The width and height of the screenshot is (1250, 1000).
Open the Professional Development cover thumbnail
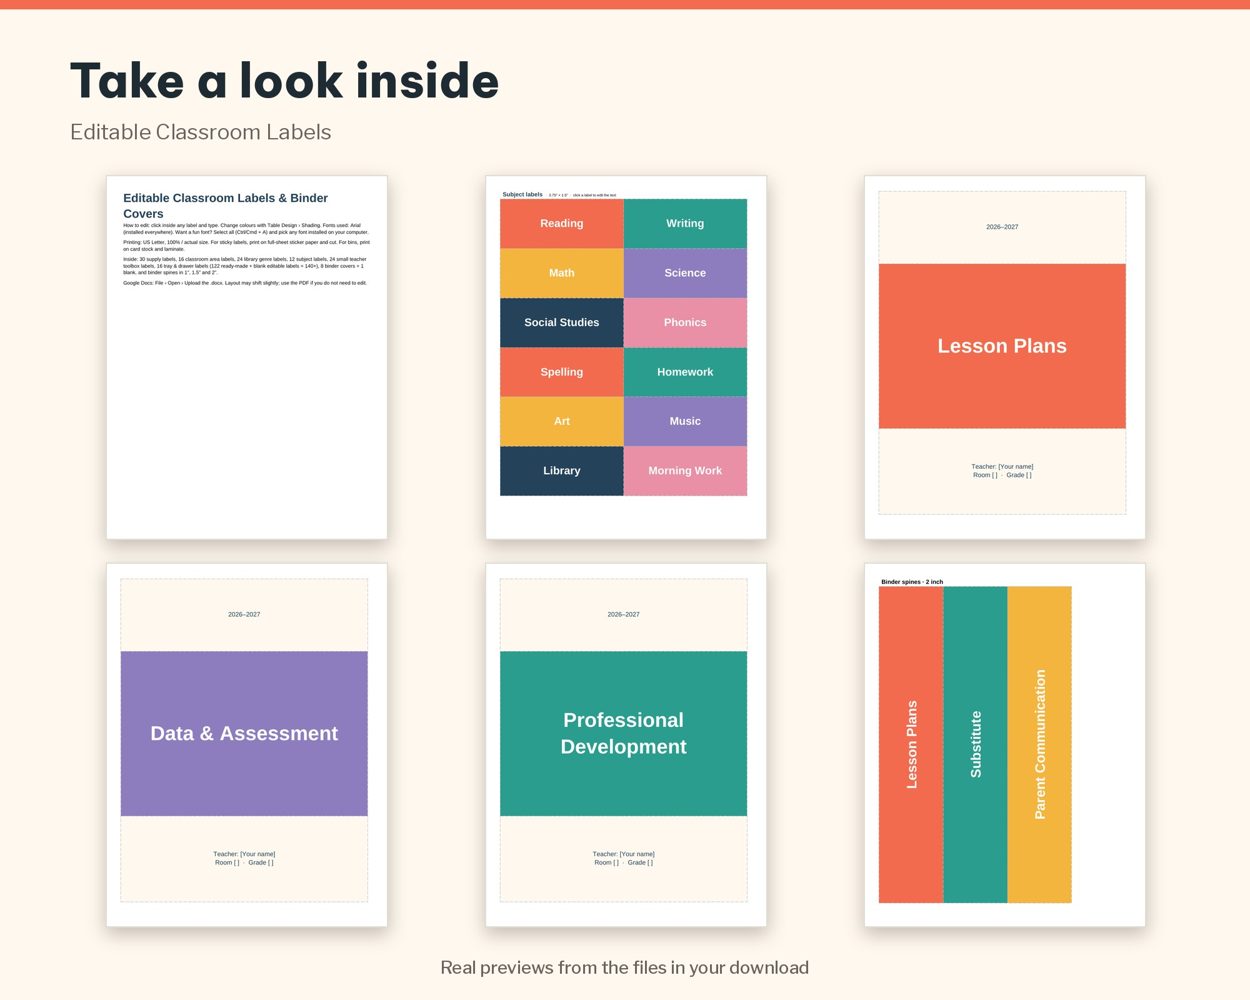(626, 744)
